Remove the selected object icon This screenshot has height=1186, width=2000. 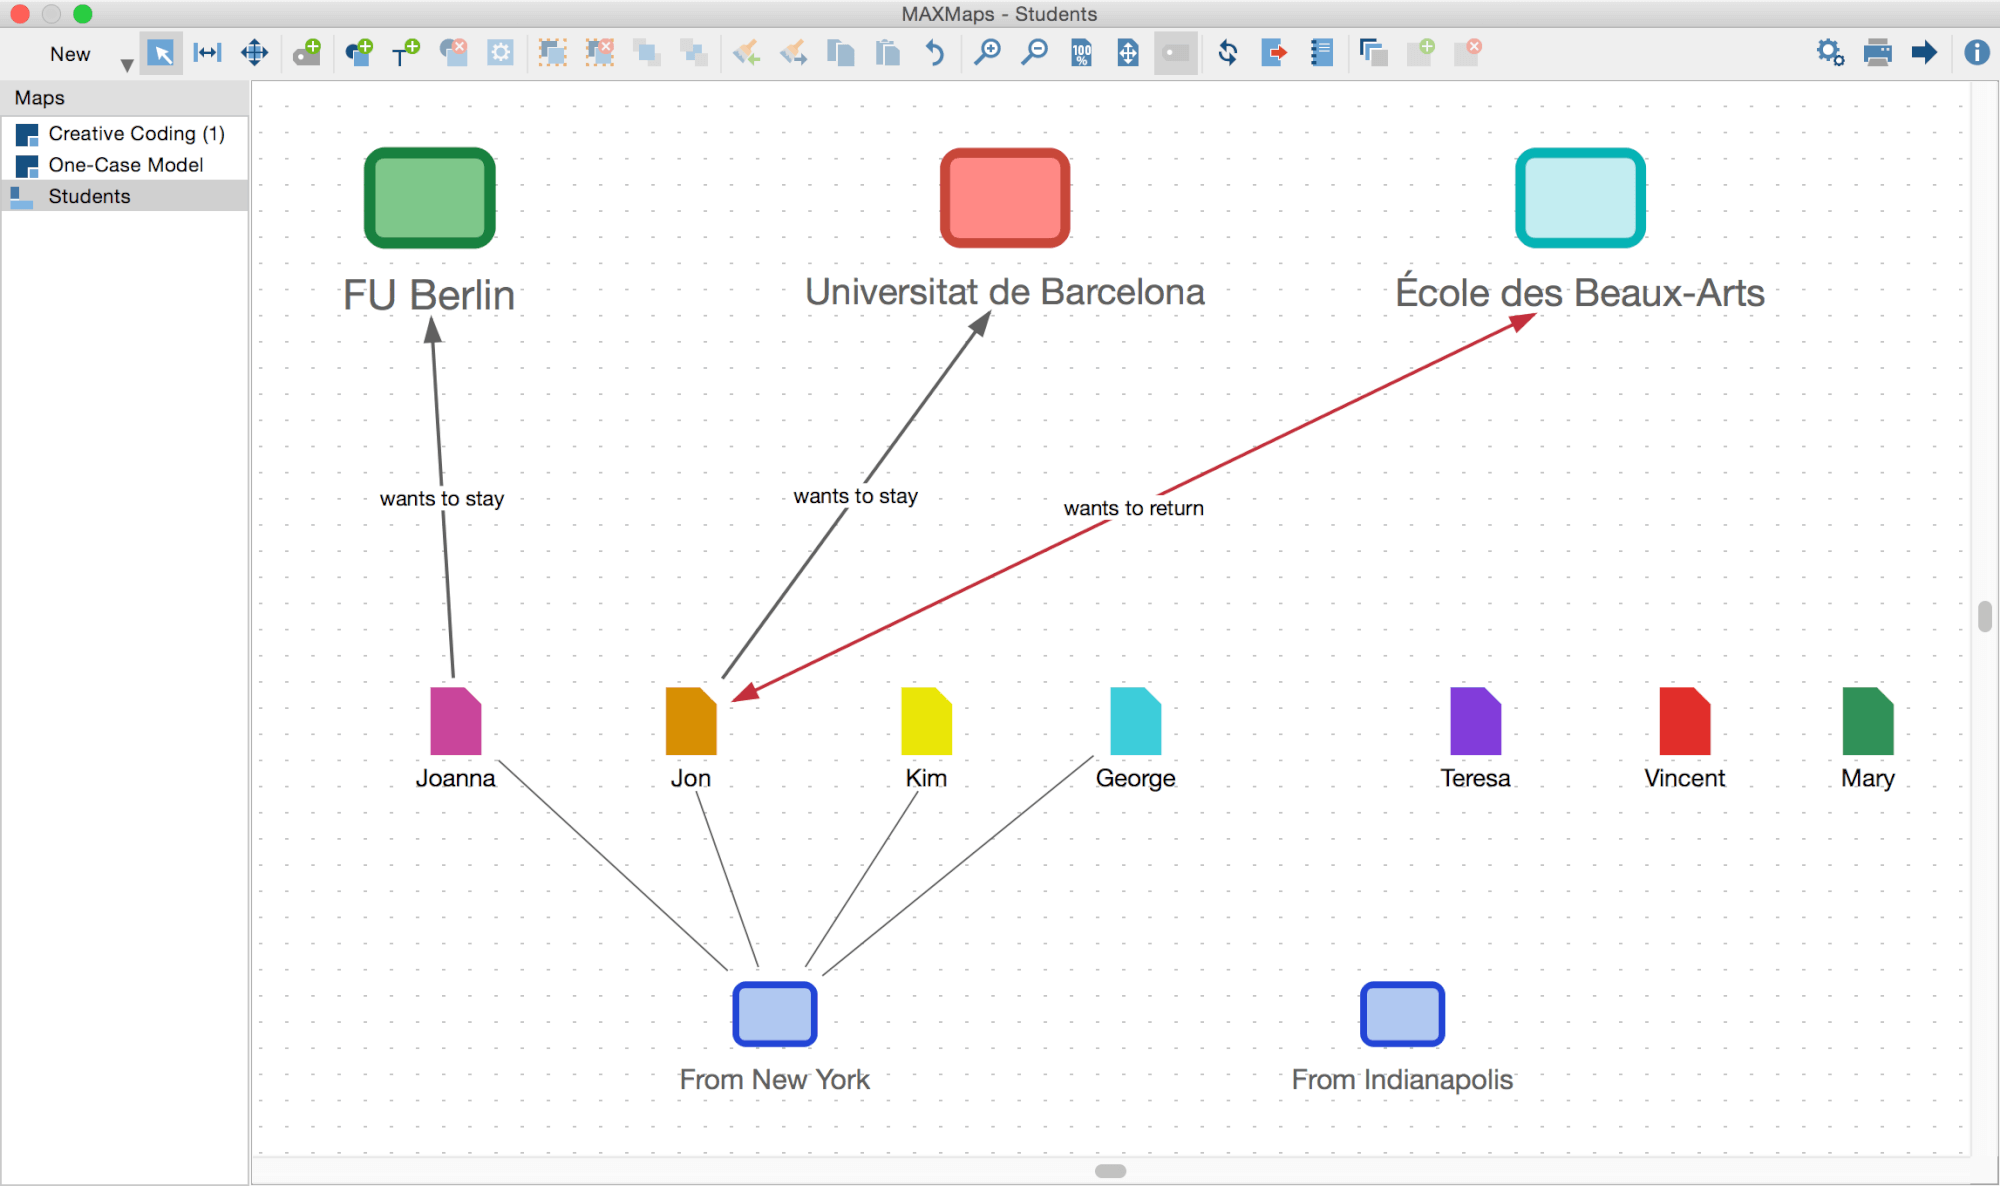[x=454, y=53]
